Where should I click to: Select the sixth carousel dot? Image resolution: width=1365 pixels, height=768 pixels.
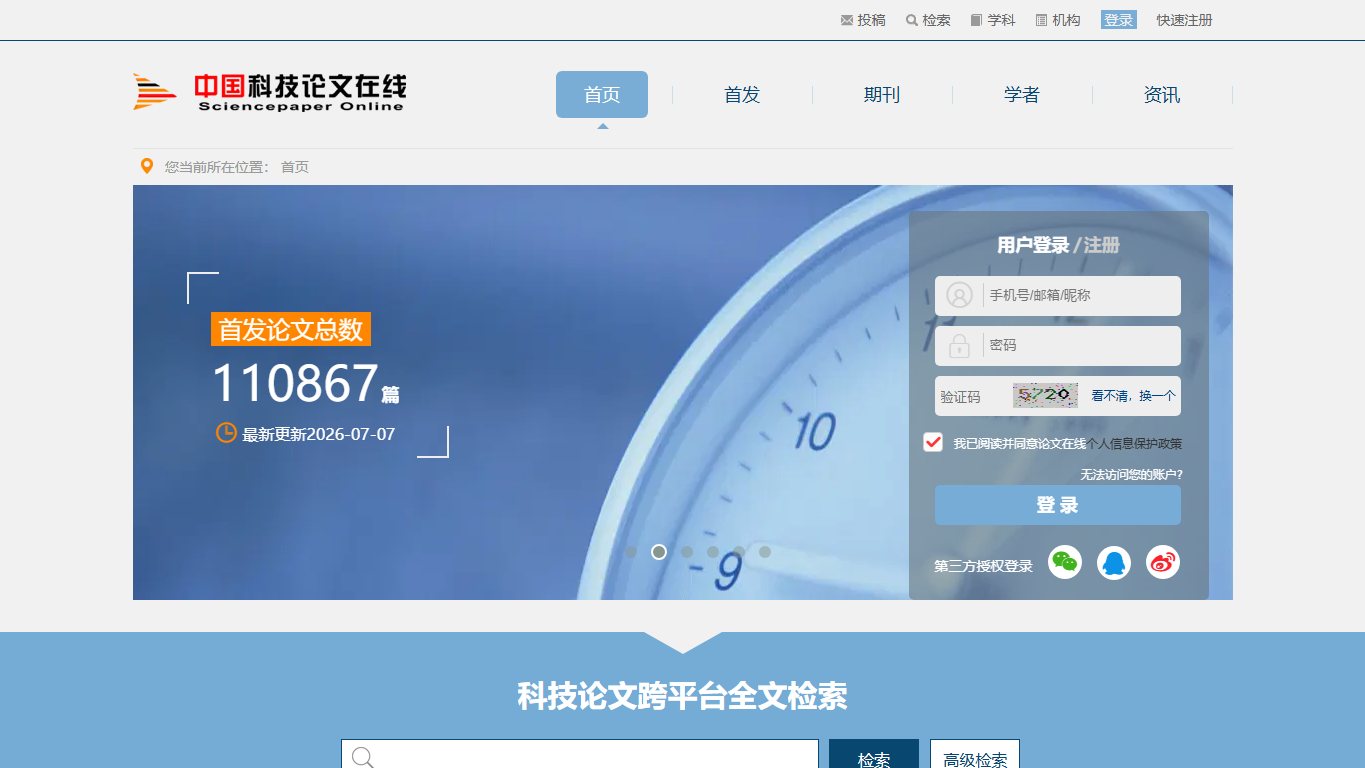pos(765,552)
